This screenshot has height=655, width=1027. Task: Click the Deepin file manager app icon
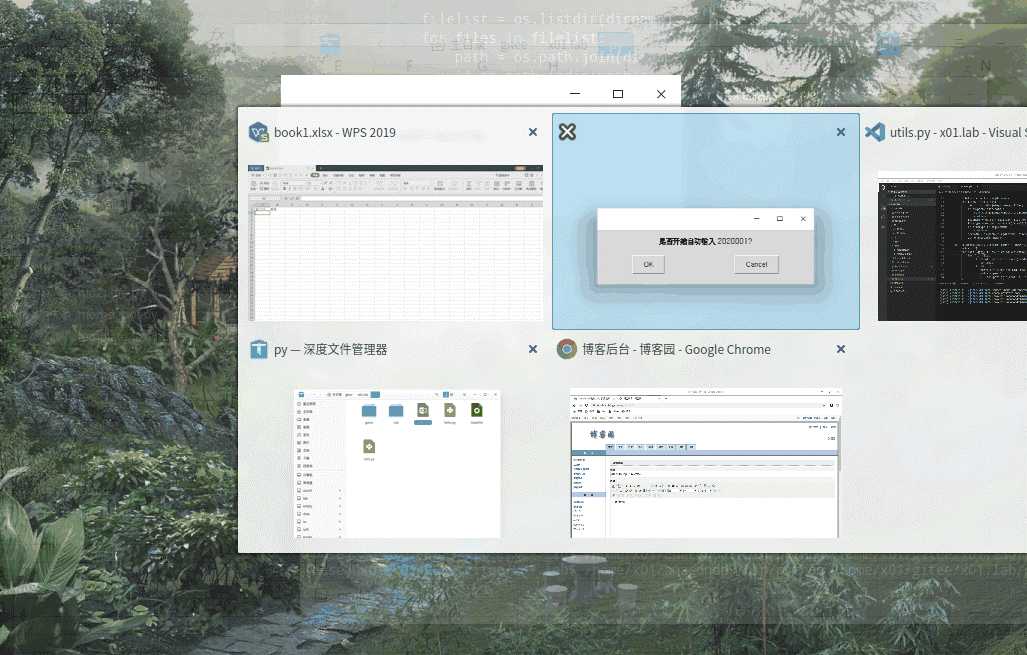[x=259, y=349]
